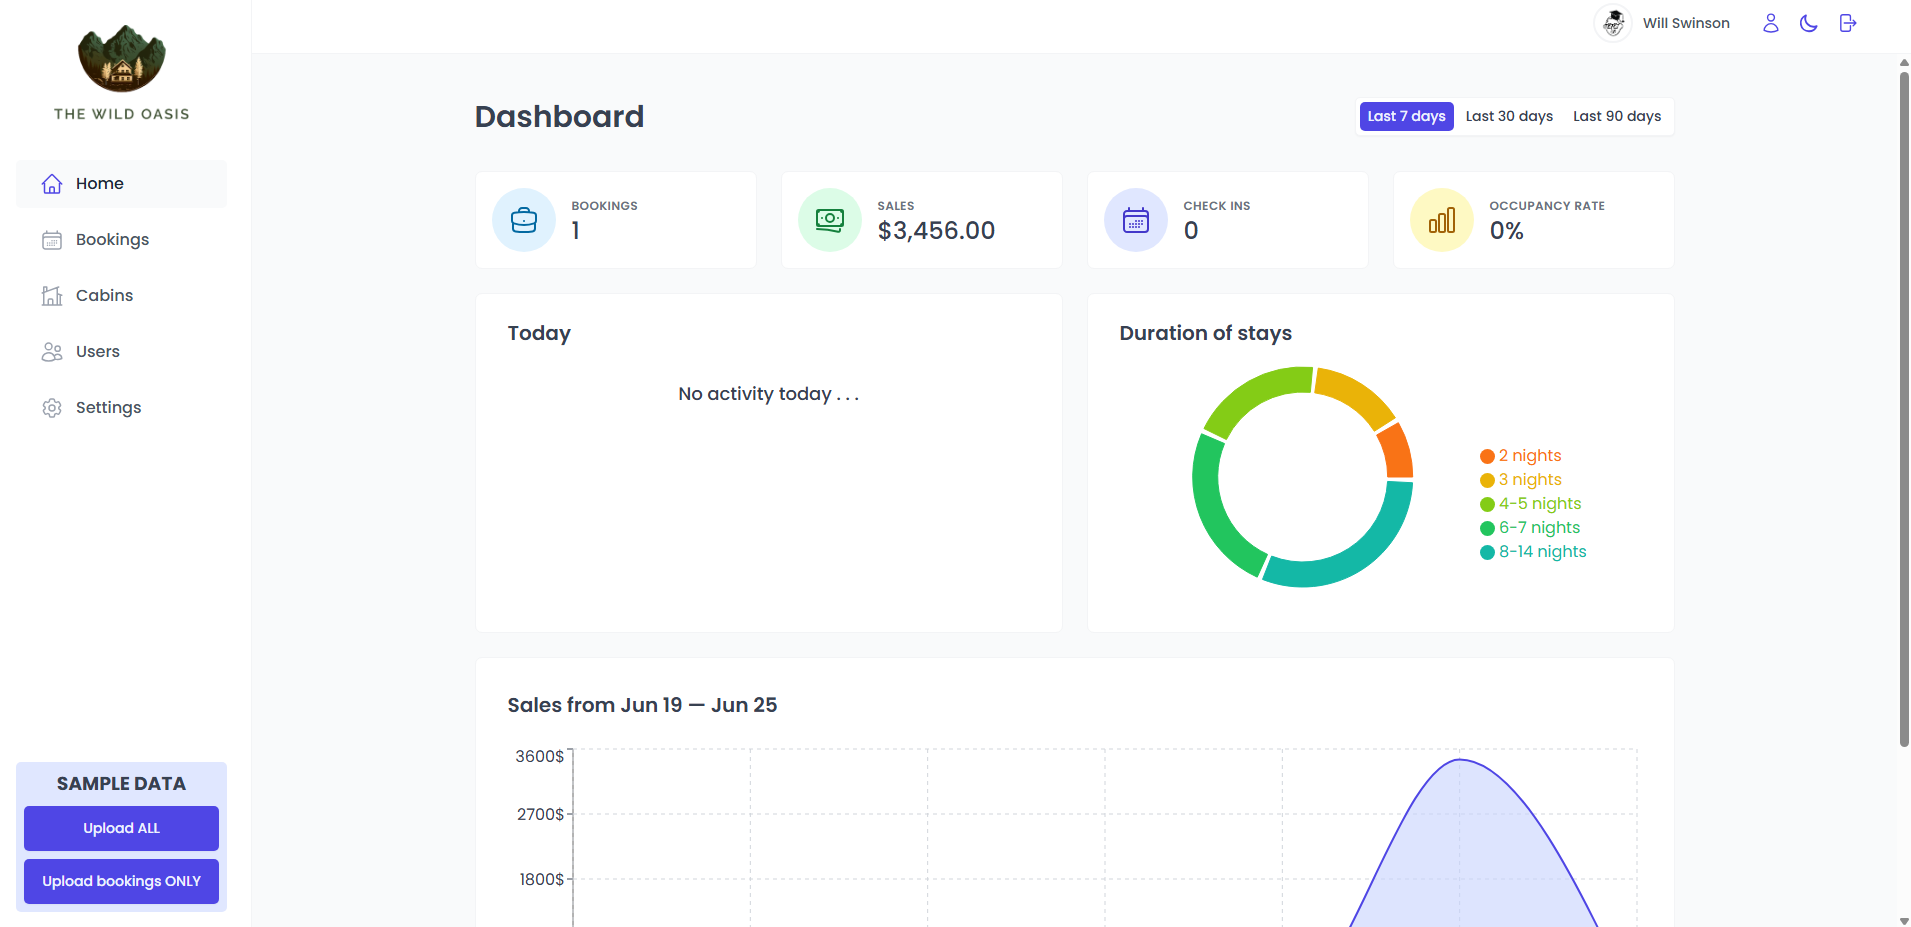Select the Last 7 days filter
1911x927 pixels.
click(1406, 116)
